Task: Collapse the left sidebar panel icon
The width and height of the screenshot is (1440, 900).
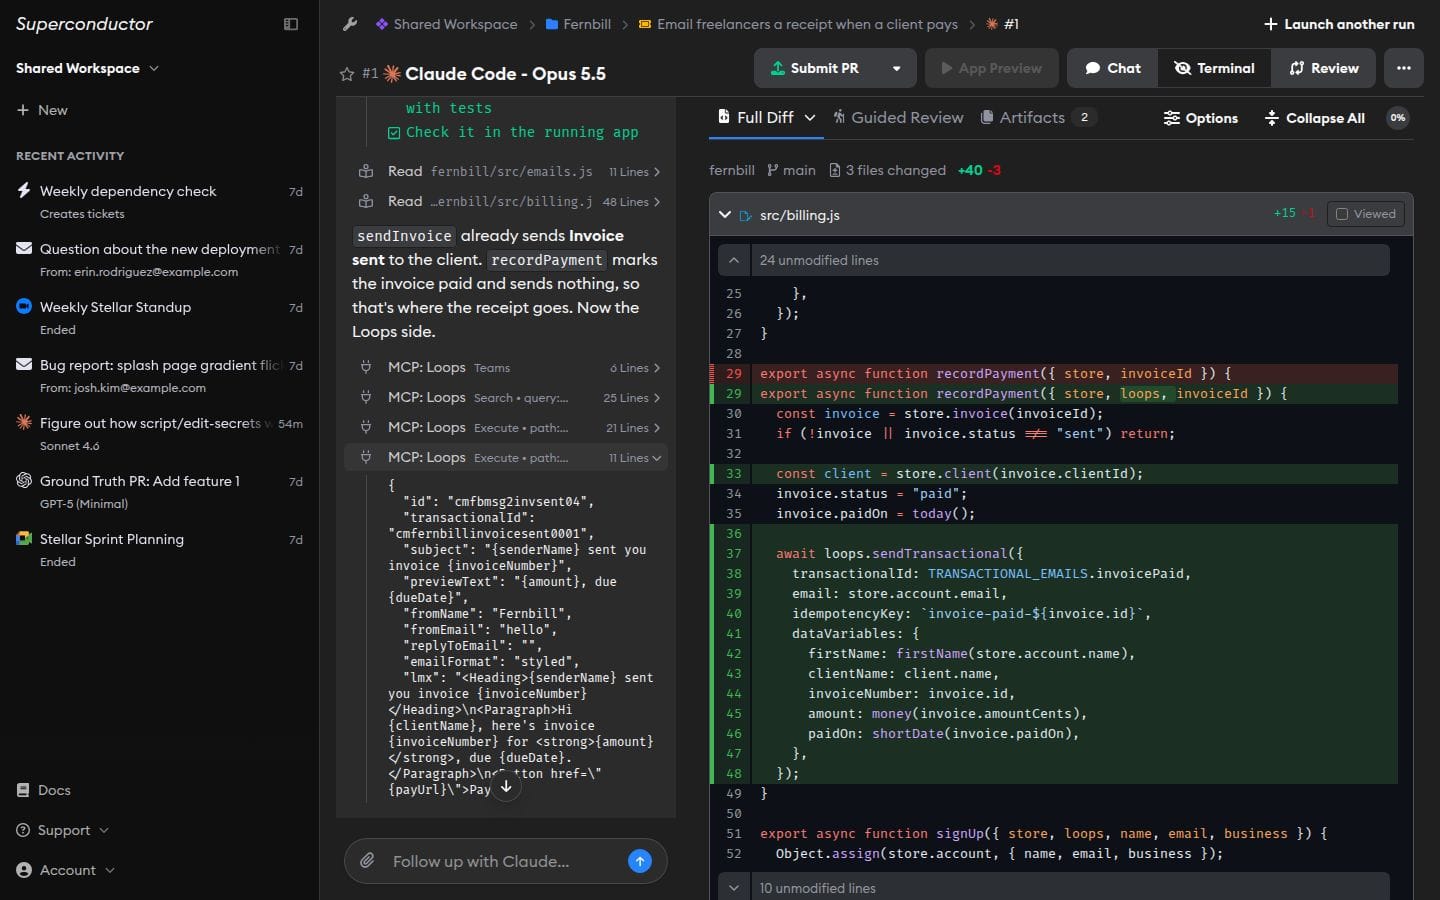Action: 291,24
